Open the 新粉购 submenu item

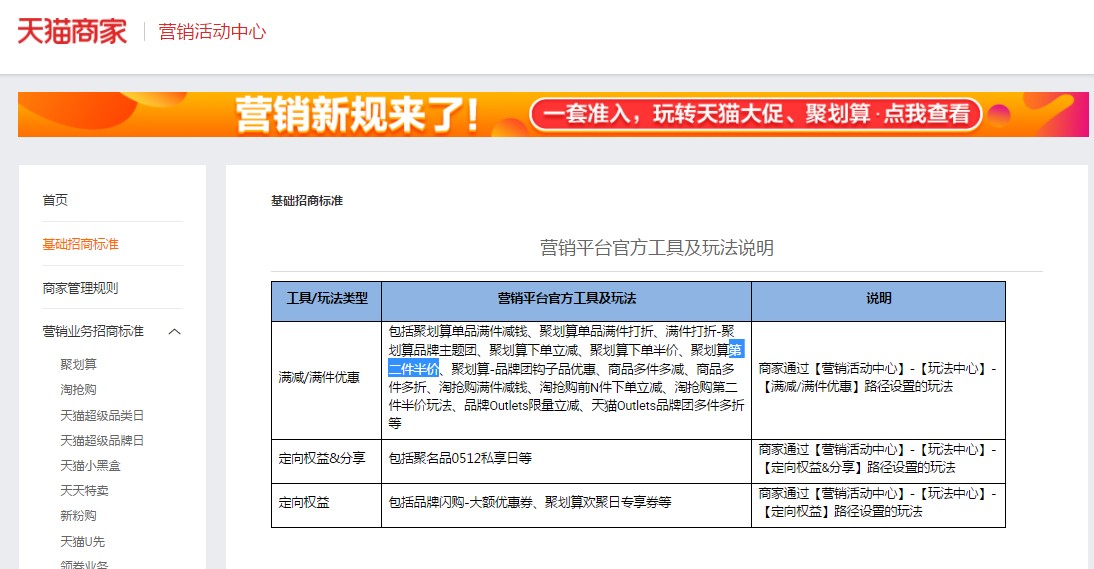pyautogui.click(x=78, y=516)
